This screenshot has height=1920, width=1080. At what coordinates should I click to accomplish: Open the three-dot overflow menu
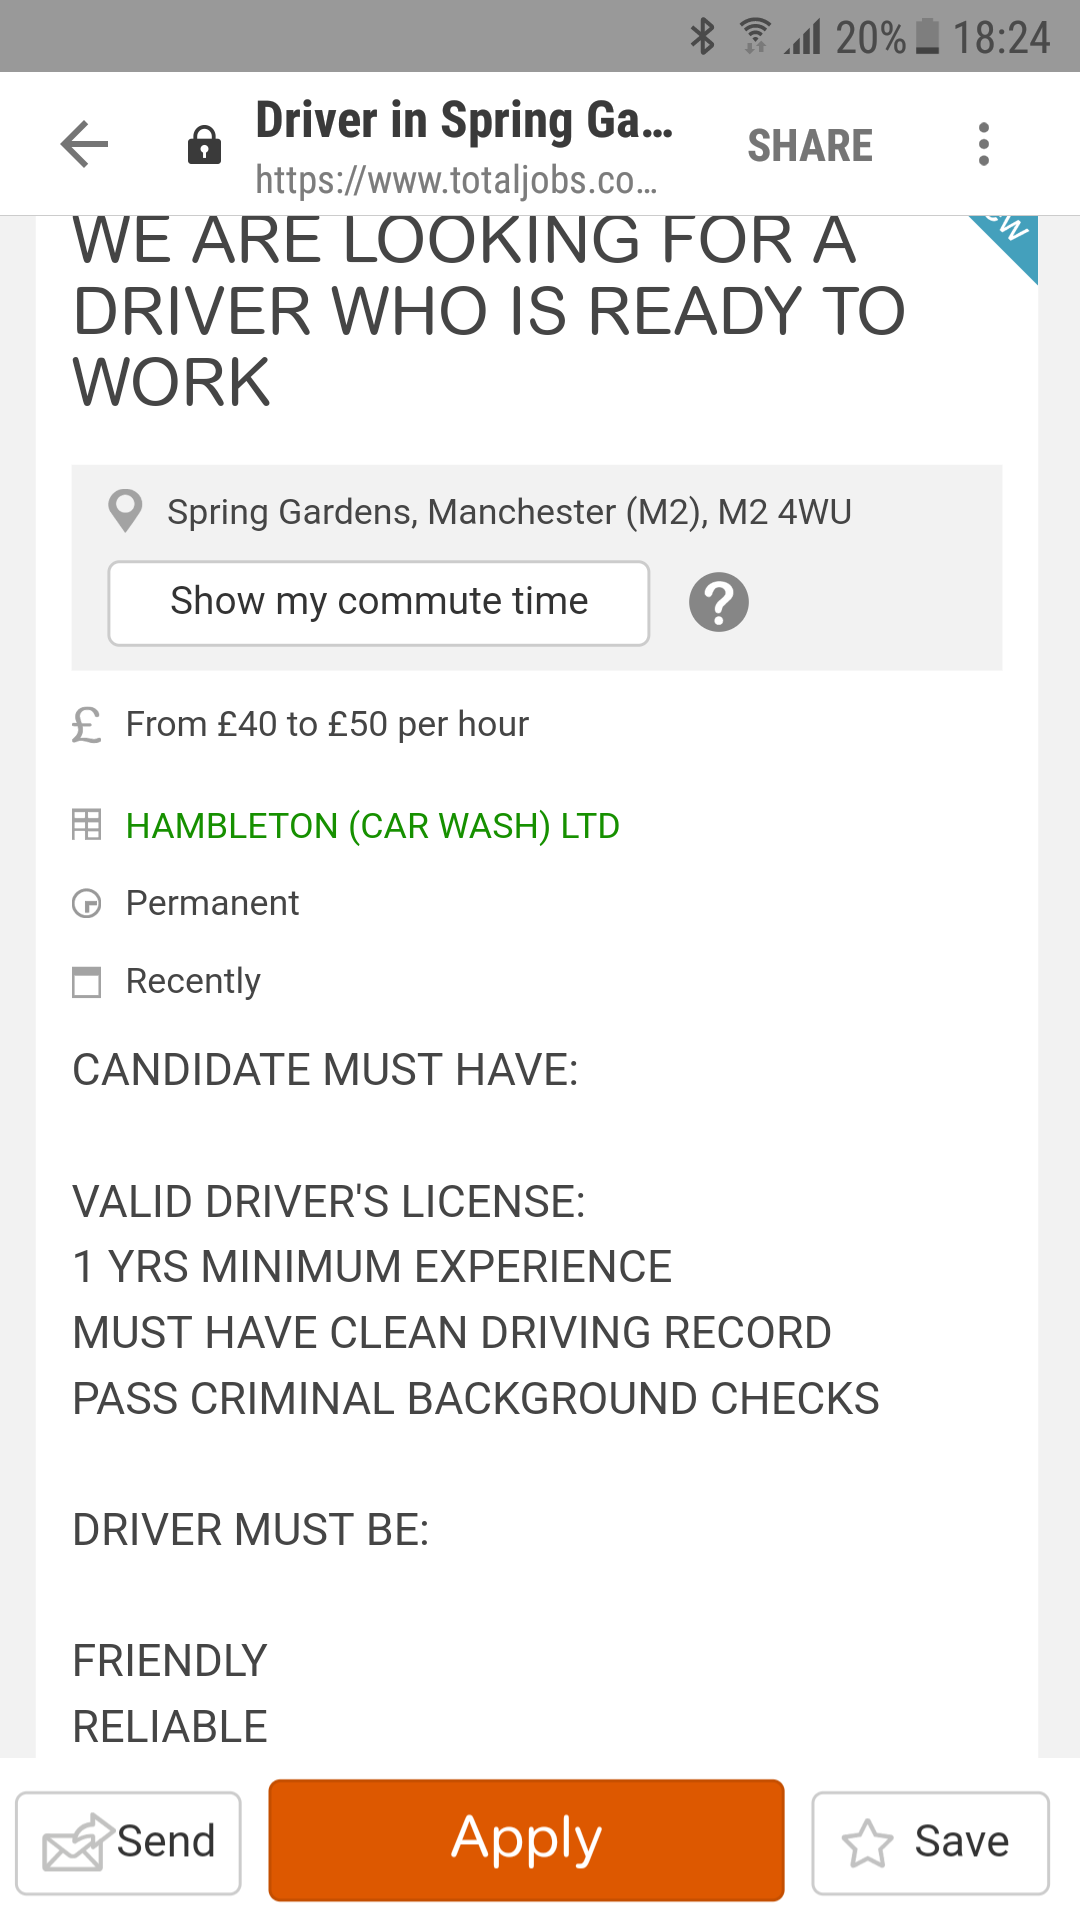(984, 145)
